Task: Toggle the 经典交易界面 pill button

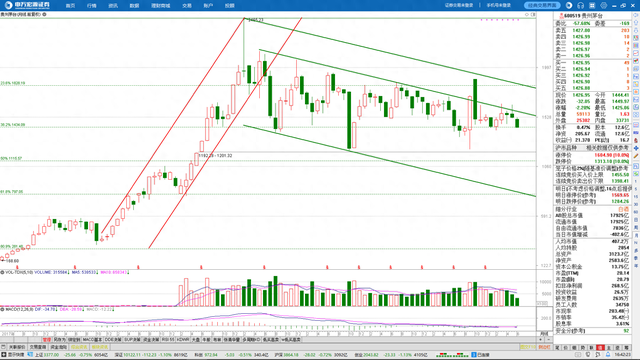Action: (x=542, y=5)
